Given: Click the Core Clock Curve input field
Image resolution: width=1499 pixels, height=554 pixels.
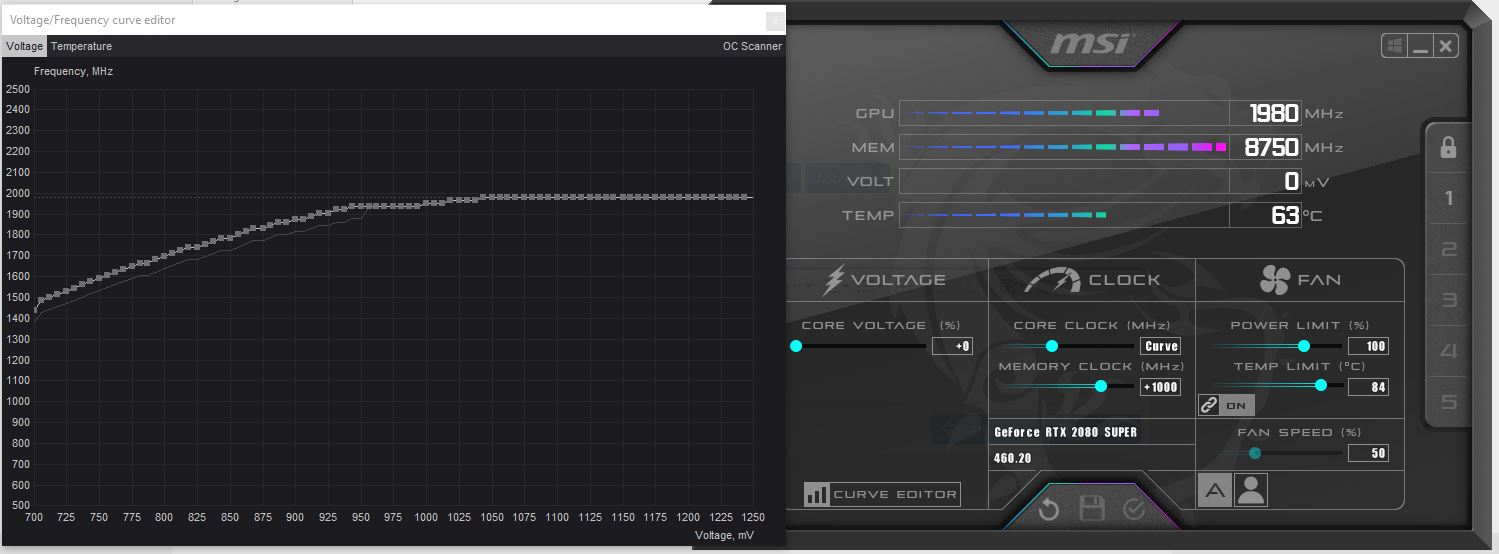Looking at the screenshot, I should point(1160,346).
